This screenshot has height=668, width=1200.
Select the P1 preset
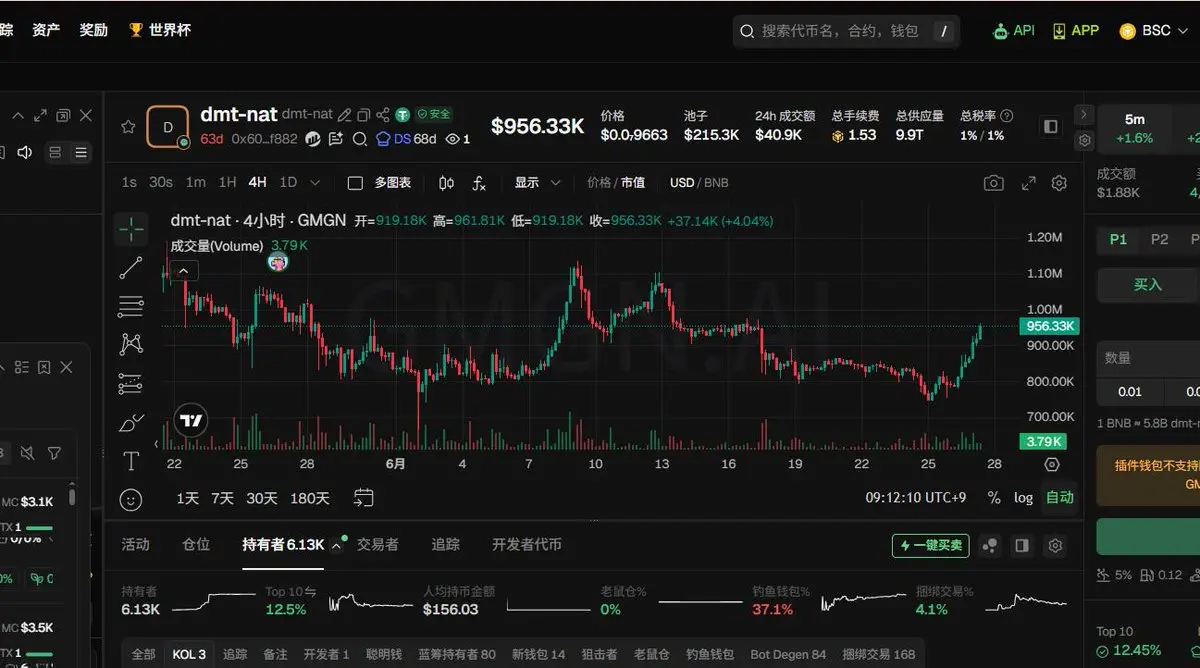click(x=1118, y=239)
